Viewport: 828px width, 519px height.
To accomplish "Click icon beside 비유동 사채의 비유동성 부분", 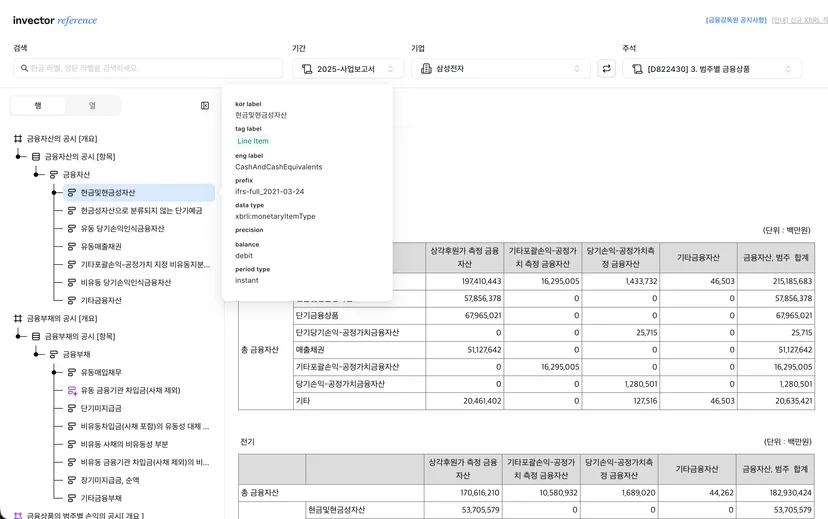I will pos(72,444).
